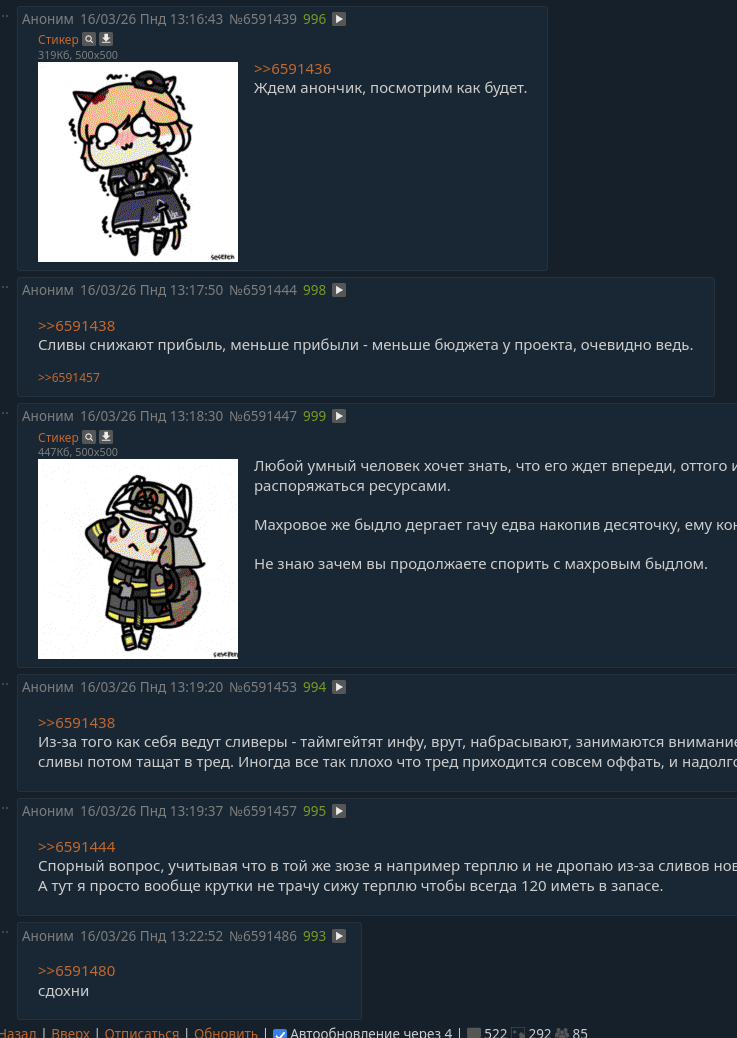Open the arrow menu on post №6591486
Image resolution: width=737 pixels, height=1038 pixels.
(x=339, y=936)
